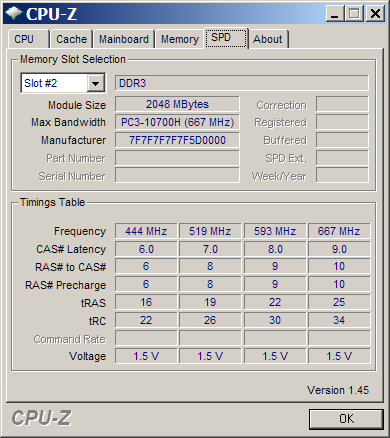
Task: Click the 2048 MBytes module size value
Action: tap(177, 104)
